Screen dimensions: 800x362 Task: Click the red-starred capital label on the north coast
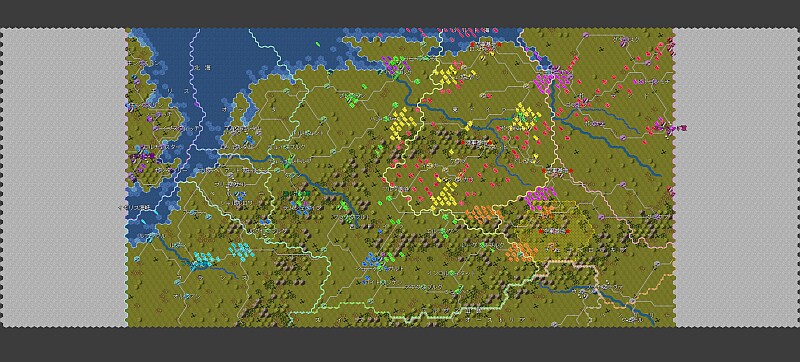pyautogui.click(x=485, y=44)
